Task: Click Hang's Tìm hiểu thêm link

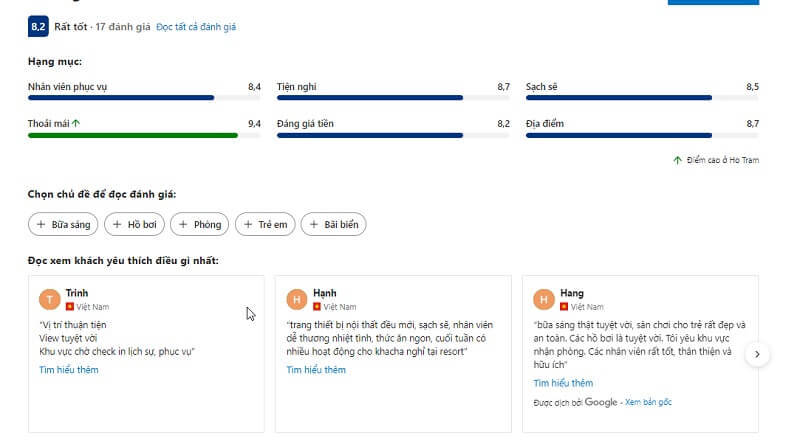Action: (563, 383)
